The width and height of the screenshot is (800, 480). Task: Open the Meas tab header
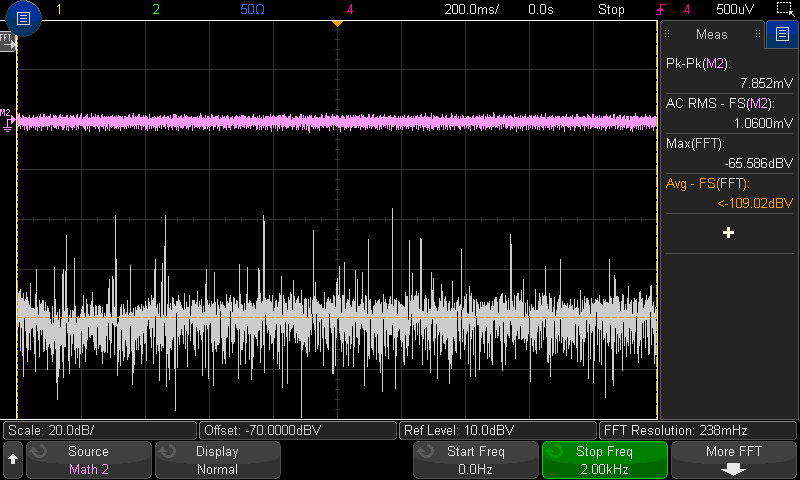pyautogui.click(x=712, y=34)
